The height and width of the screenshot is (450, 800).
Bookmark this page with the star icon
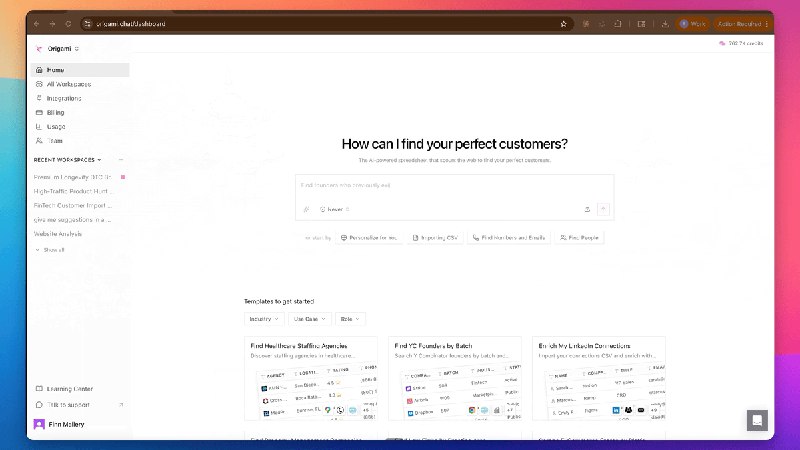(x=564, y=23)
